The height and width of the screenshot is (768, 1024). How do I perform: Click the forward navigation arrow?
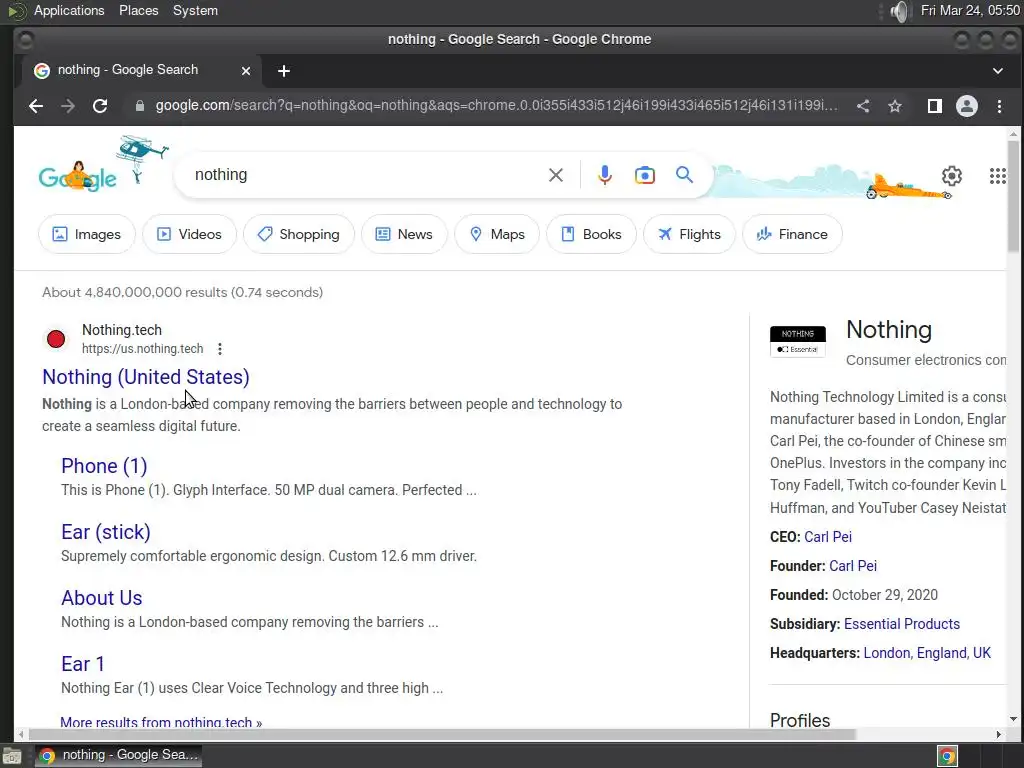click(x=68, y=106)
